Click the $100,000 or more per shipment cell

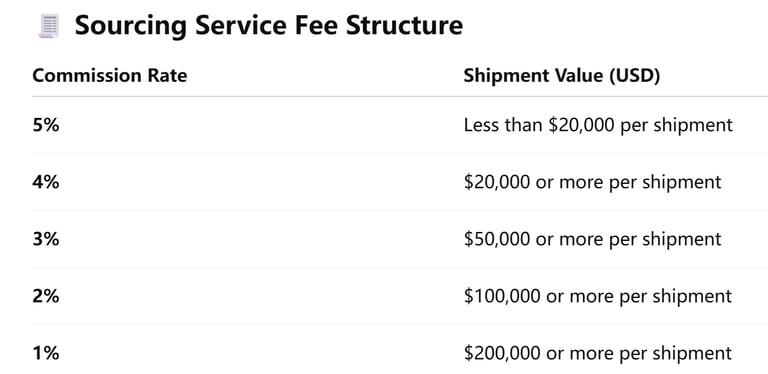point(598,297)
